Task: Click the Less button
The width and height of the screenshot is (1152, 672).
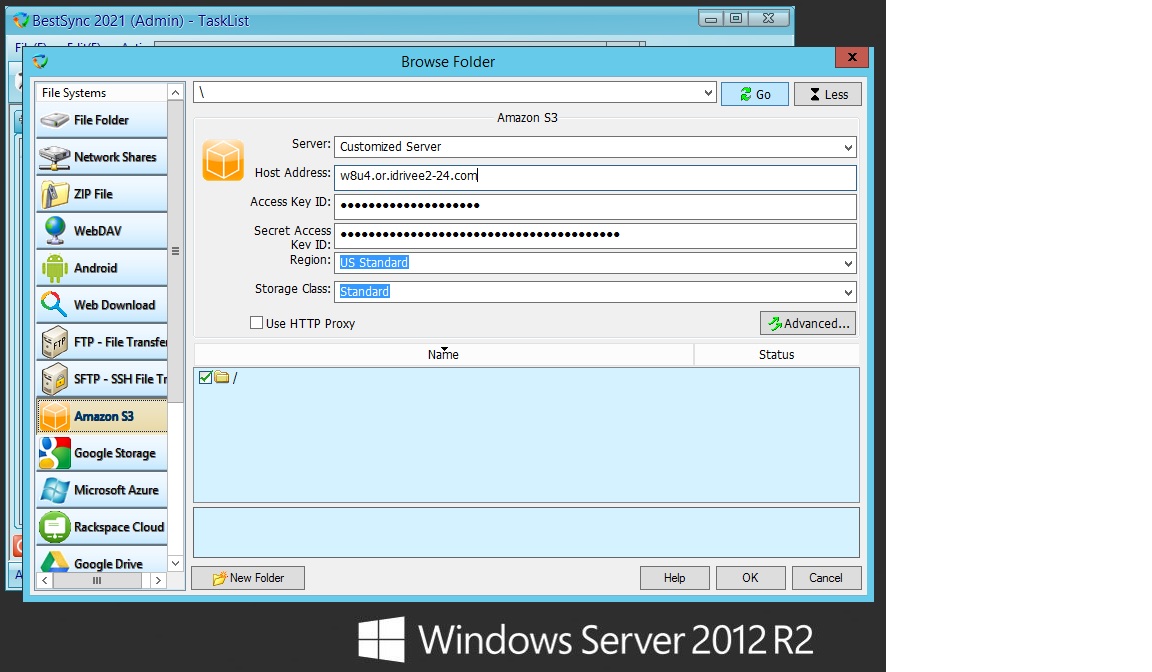Action: tap(828, 94)
